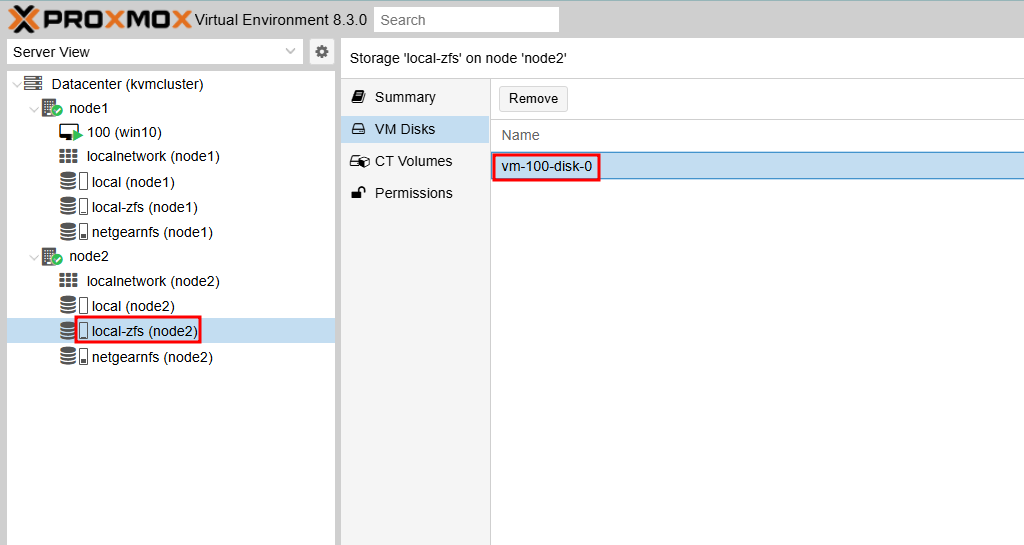Select netgearnfs (node1) storage
The height and width of the screenshot is (545, 1024).
(152, 232)
